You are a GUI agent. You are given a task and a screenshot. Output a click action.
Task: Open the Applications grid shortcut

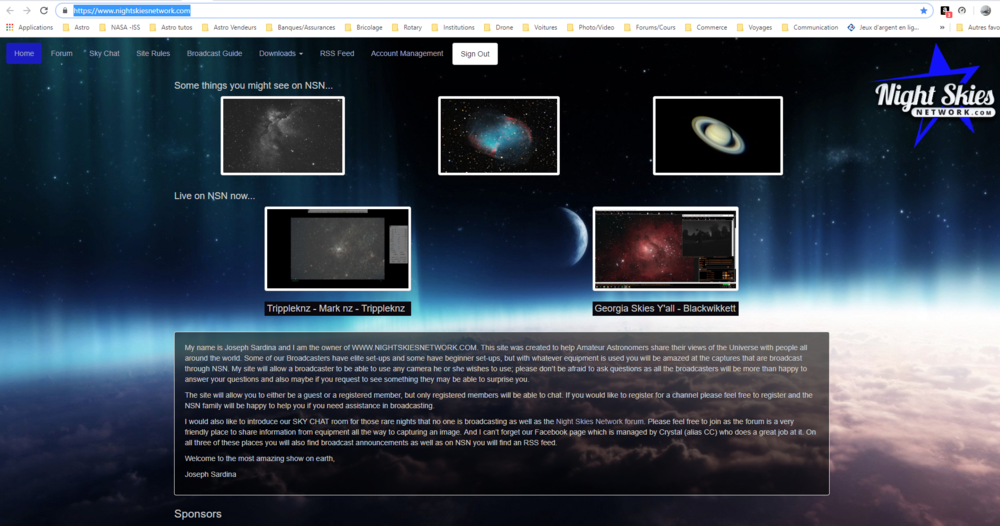coord(29,27)
